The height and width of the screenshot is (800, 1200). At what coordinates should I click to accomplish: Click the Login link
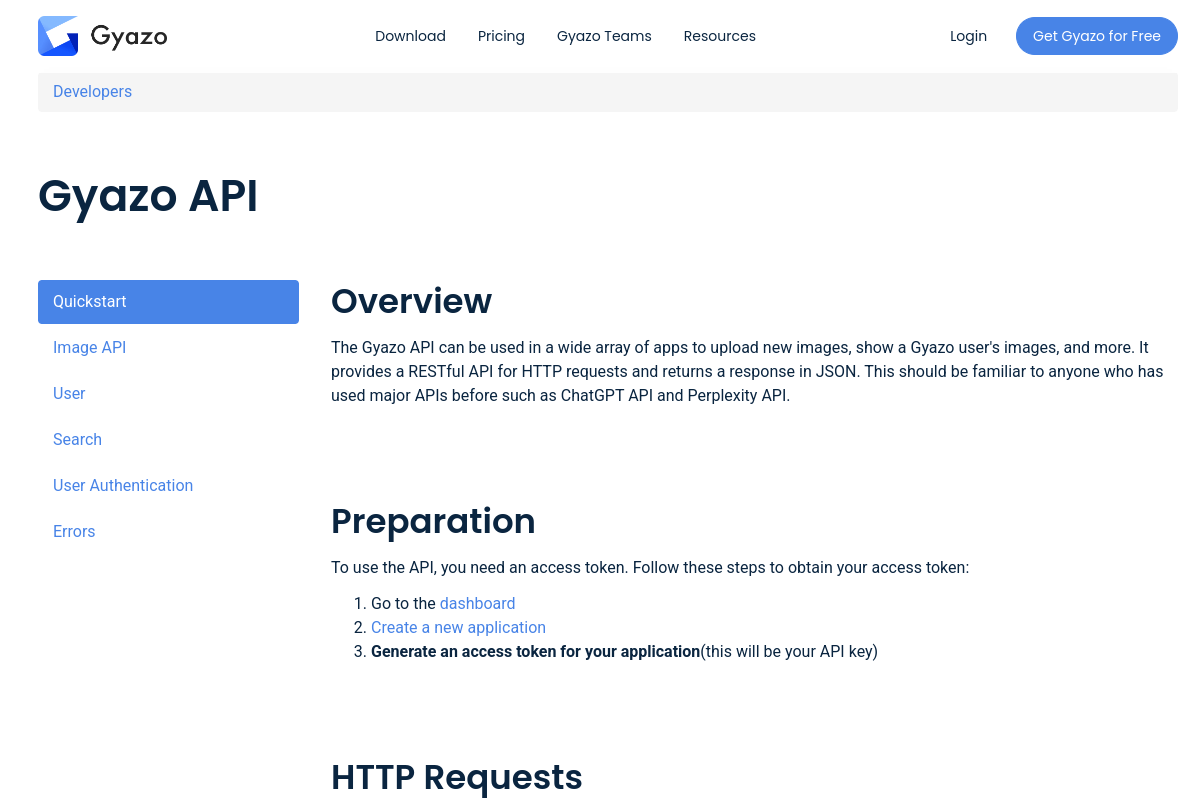point(968,36)
